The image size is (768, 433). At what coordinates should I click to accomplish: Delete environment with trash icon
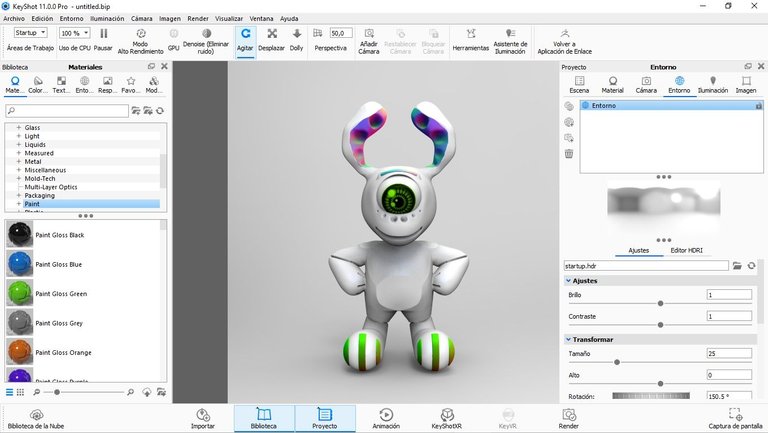pyautogui.click(x=569, y=154)
